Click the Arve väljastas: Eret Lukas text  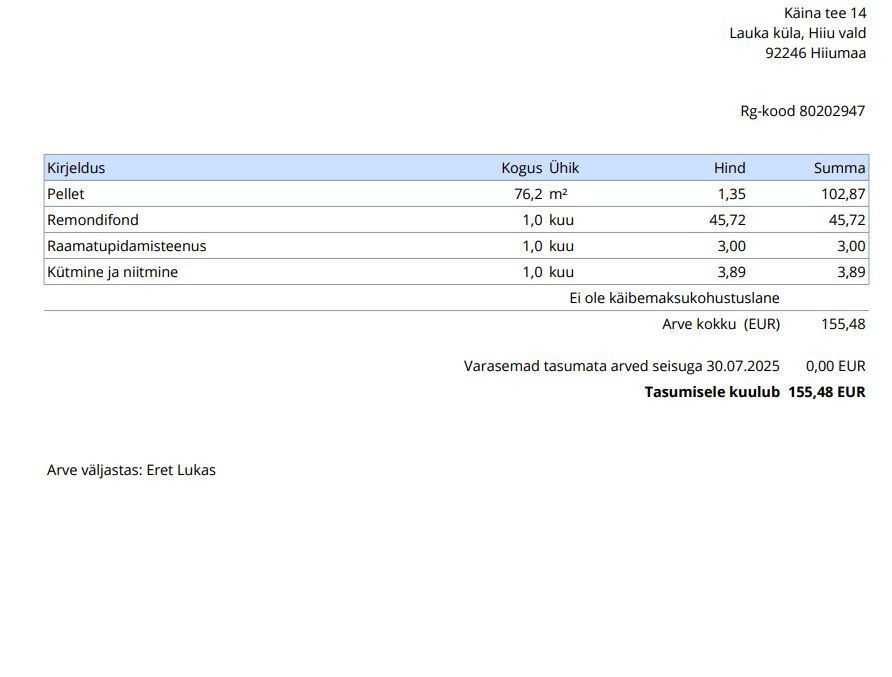coord(131,470)
